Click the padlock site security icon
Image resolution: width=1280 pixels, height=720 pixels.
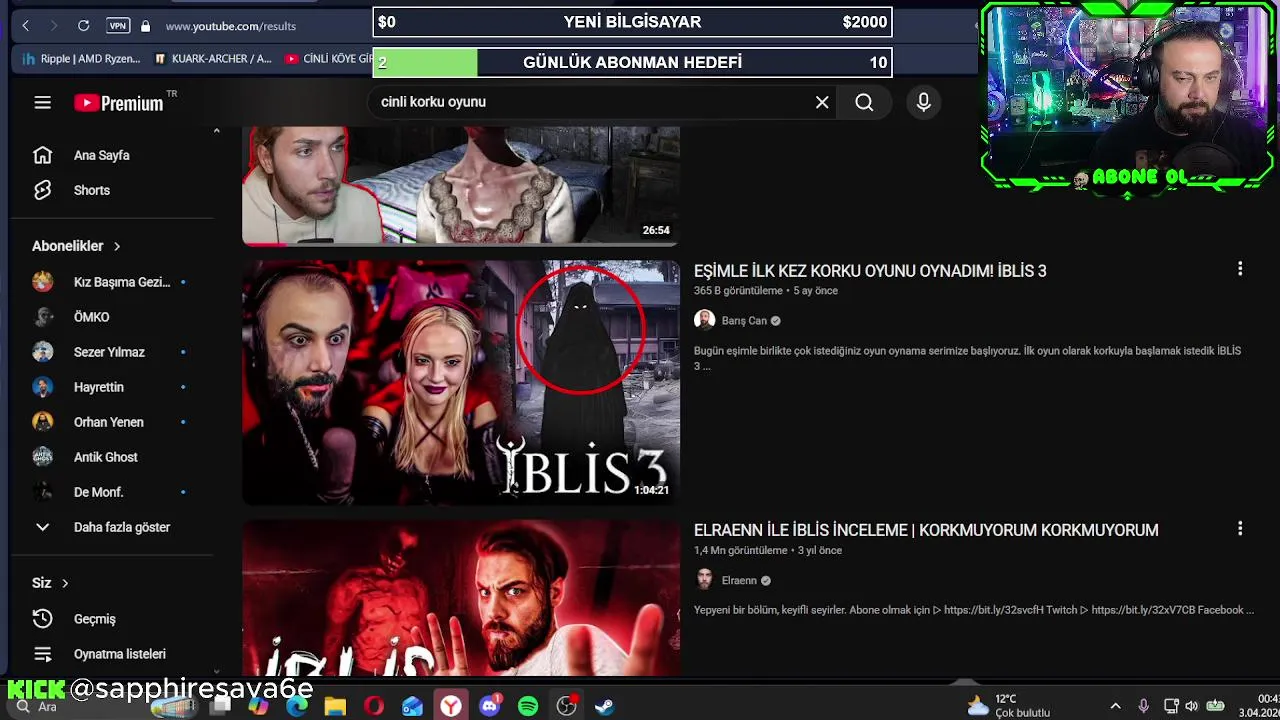click(146, 26)
